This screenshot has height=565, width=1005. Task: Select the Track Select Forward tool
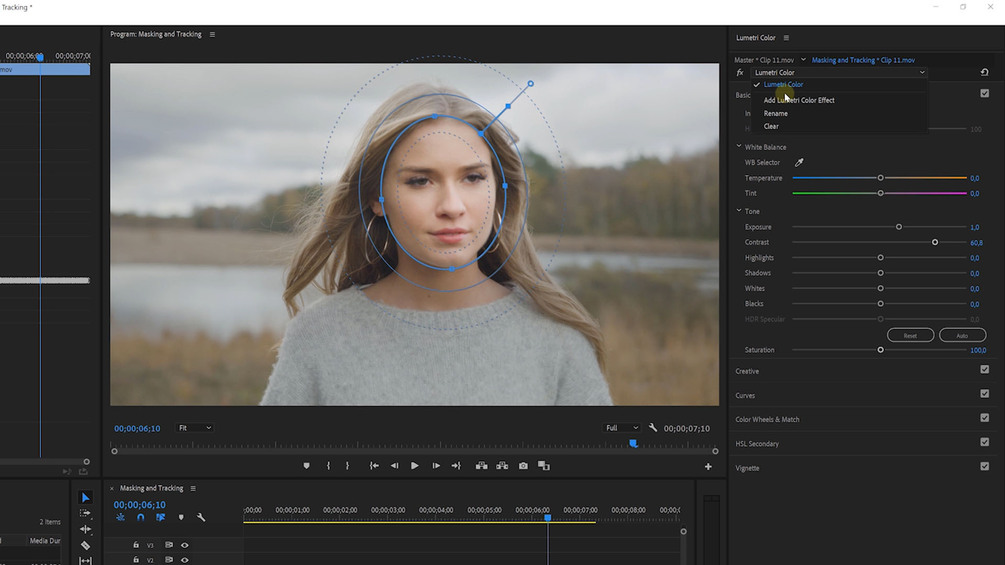(x=85, y=513)
